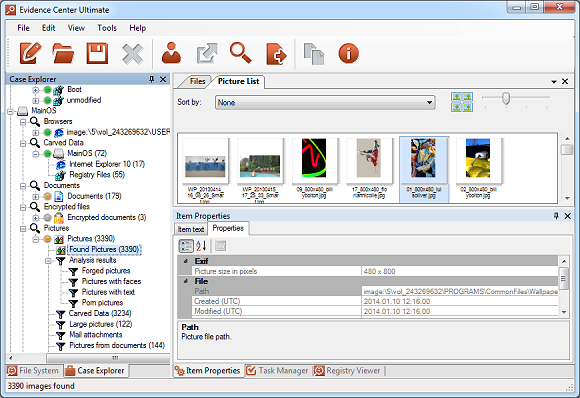The height and width of the screenshot is (398, 580).
Task: Collapse the File property group
Action: 186,281
